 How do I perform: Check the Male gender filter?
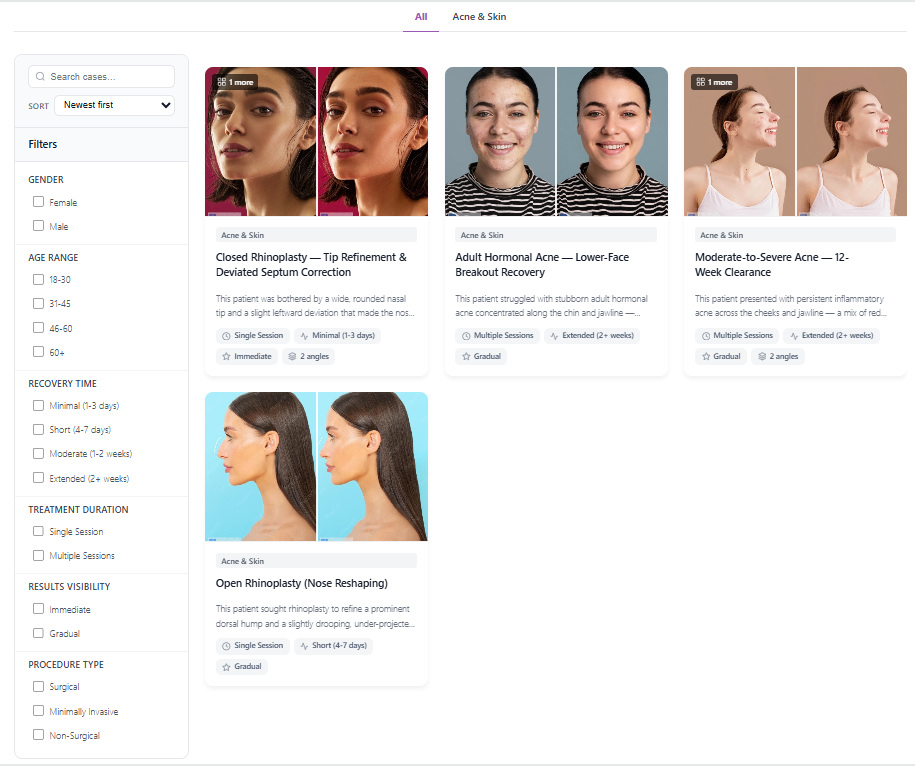[39, 226]
